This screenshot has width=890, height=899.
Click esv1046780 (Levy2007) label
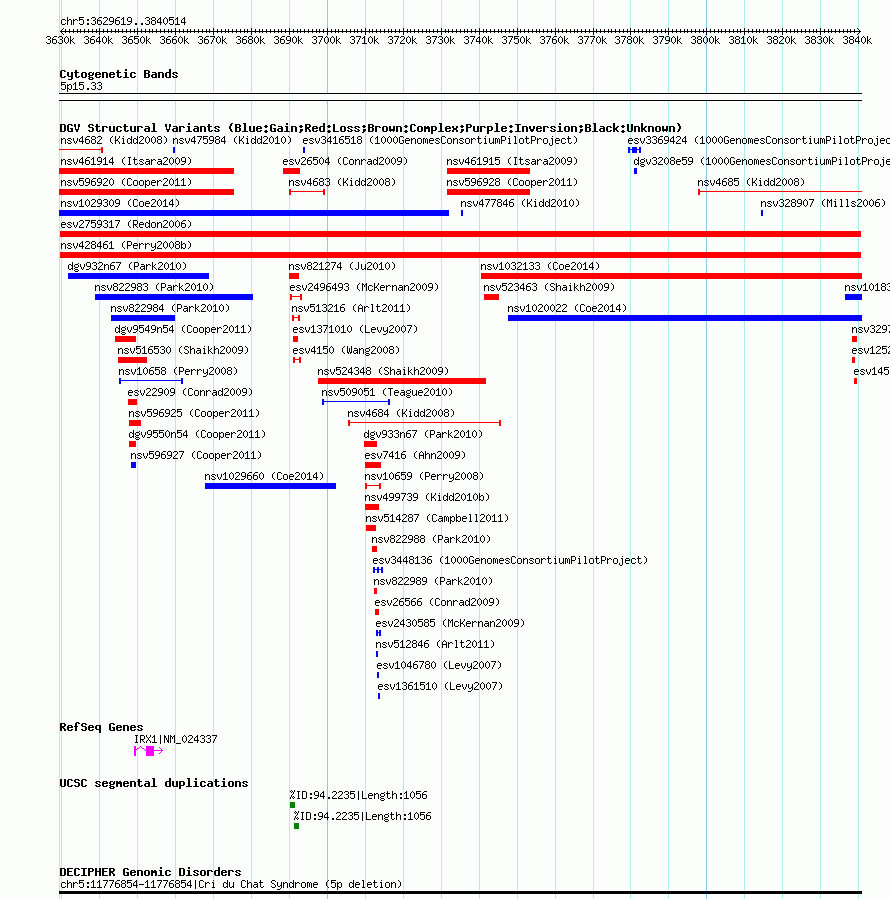439,666
